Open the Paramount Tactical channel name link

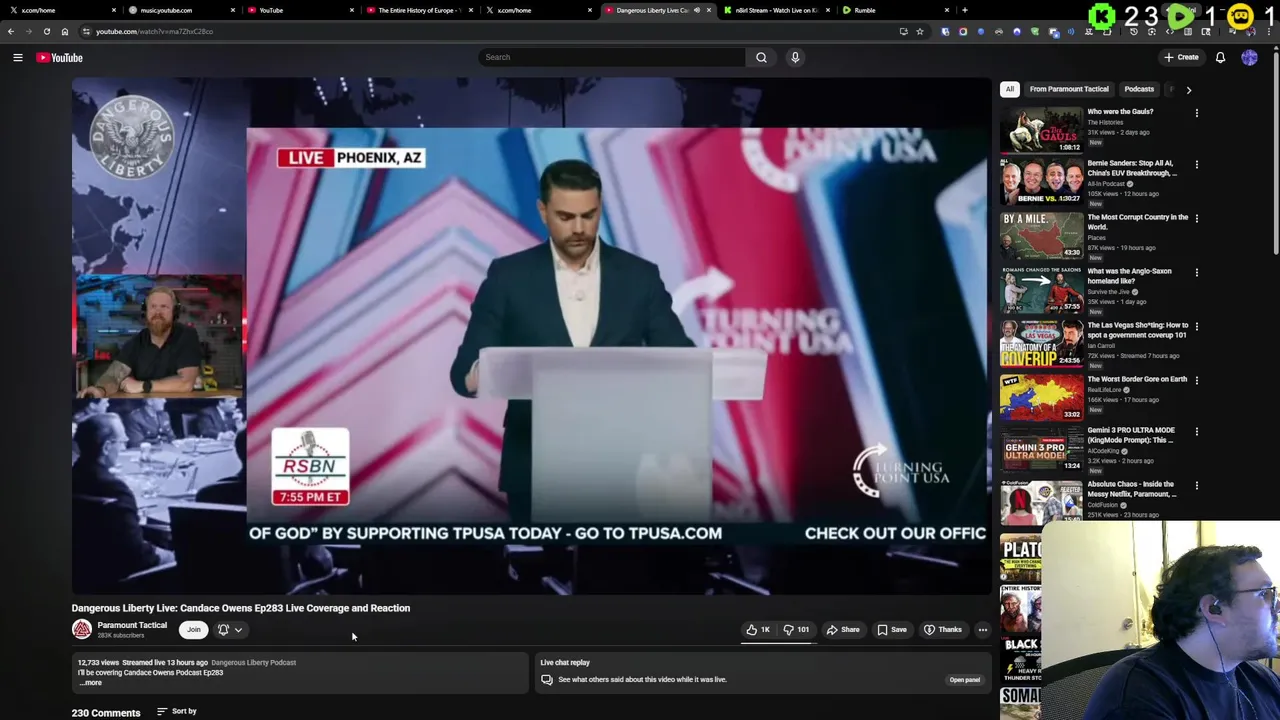(132, 625)
